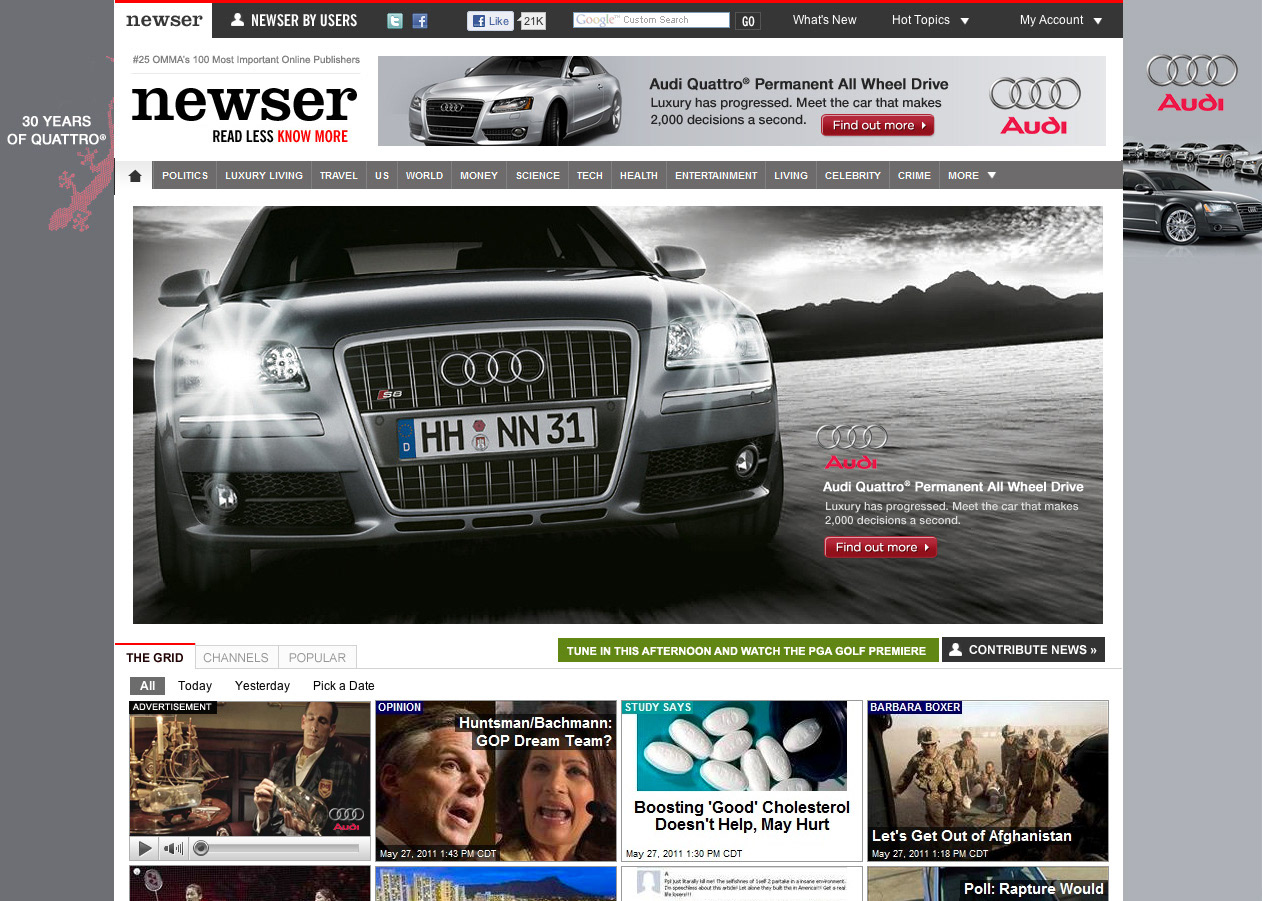Image resolution: width=1262 pixels, height=901 pixels.
Task: Open the Pick a Date filter
Action: [344, 686]
